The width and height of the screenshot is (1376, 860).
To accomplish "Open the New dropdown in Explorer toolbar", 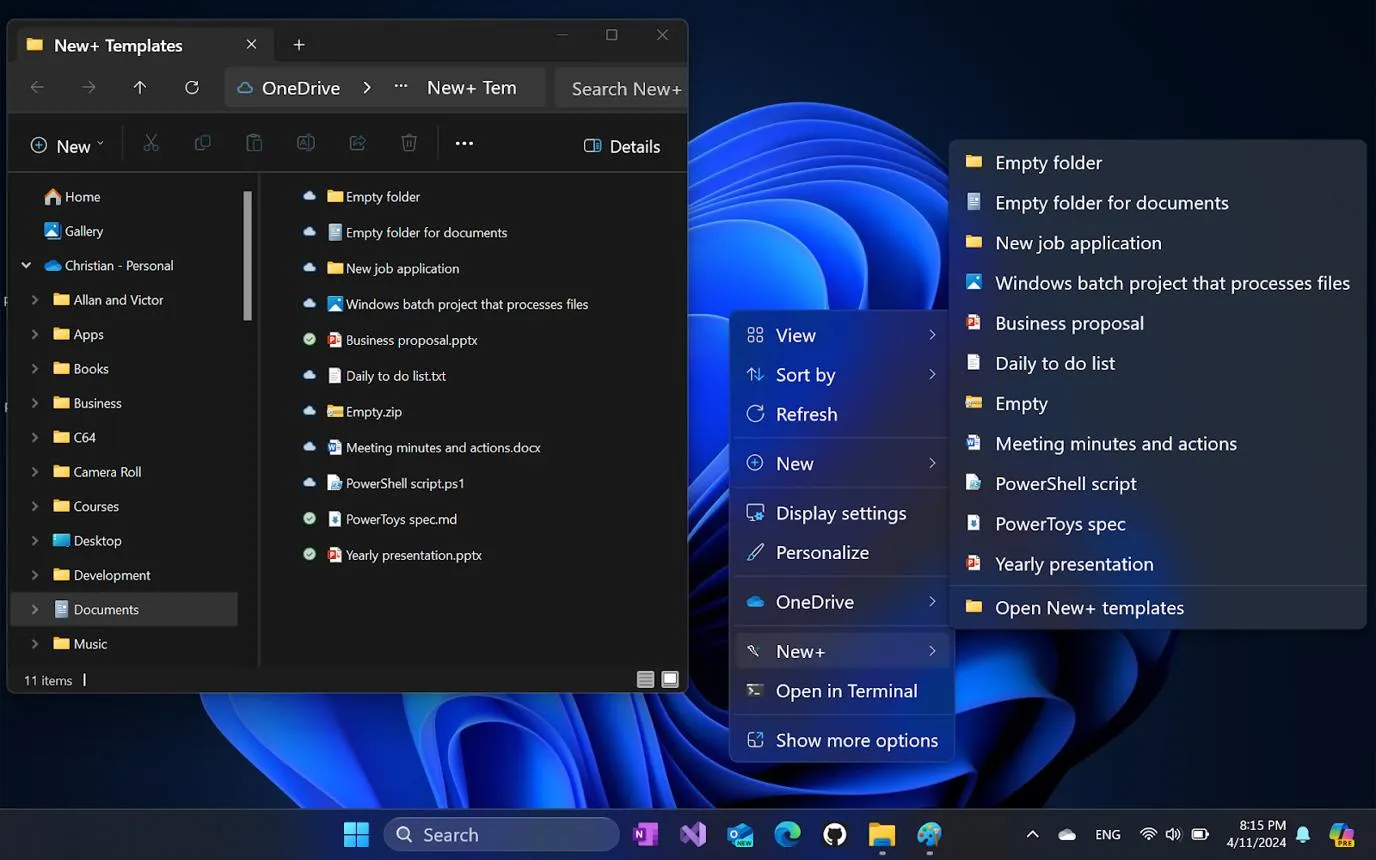I will point(67,146).
